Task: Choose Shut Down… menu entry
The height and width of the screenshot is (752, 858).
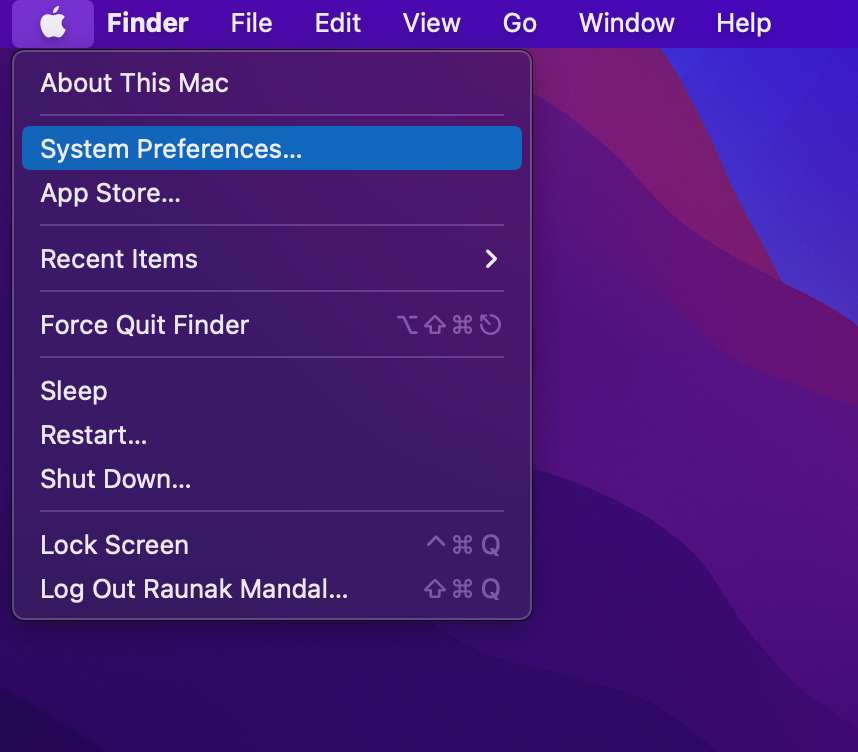Action: [272, 479]
